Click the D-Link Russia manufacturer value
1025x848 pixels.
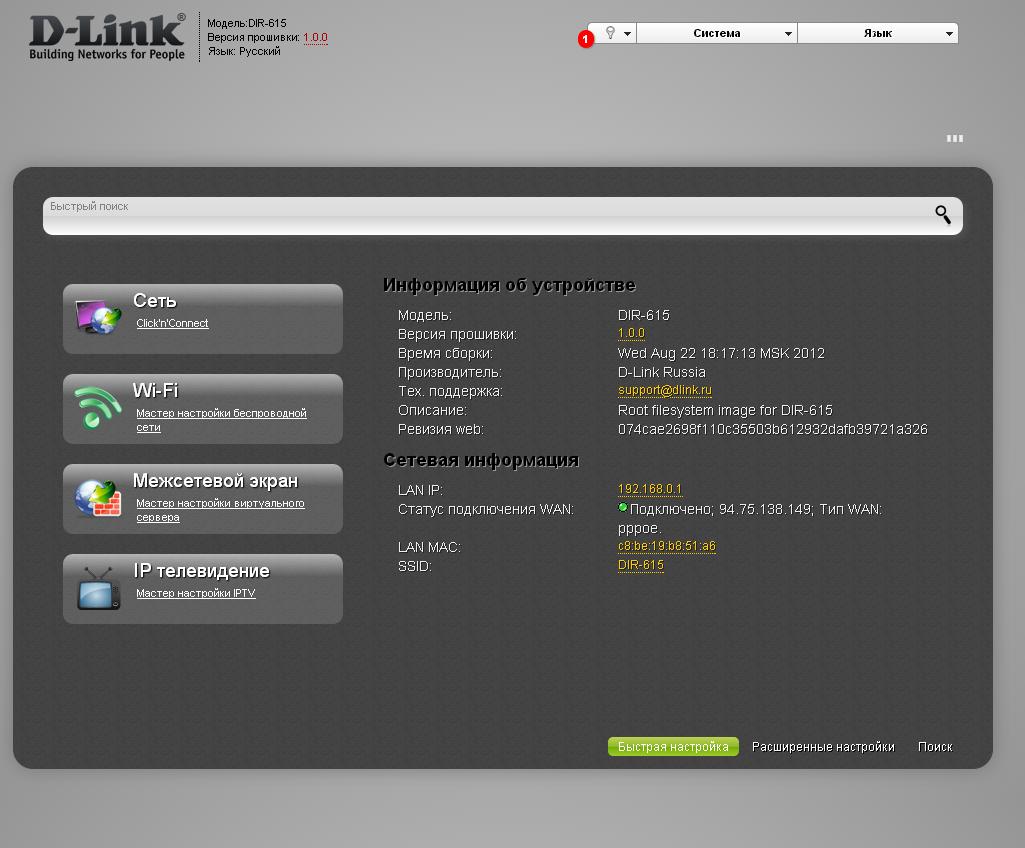click(662, 372)
